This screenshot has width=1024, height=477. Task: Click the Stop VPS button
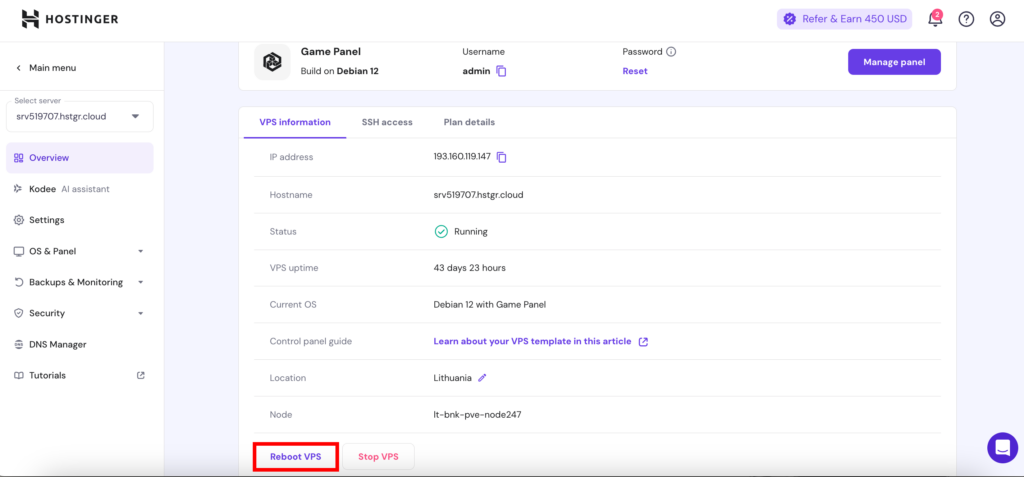point(378,457)
